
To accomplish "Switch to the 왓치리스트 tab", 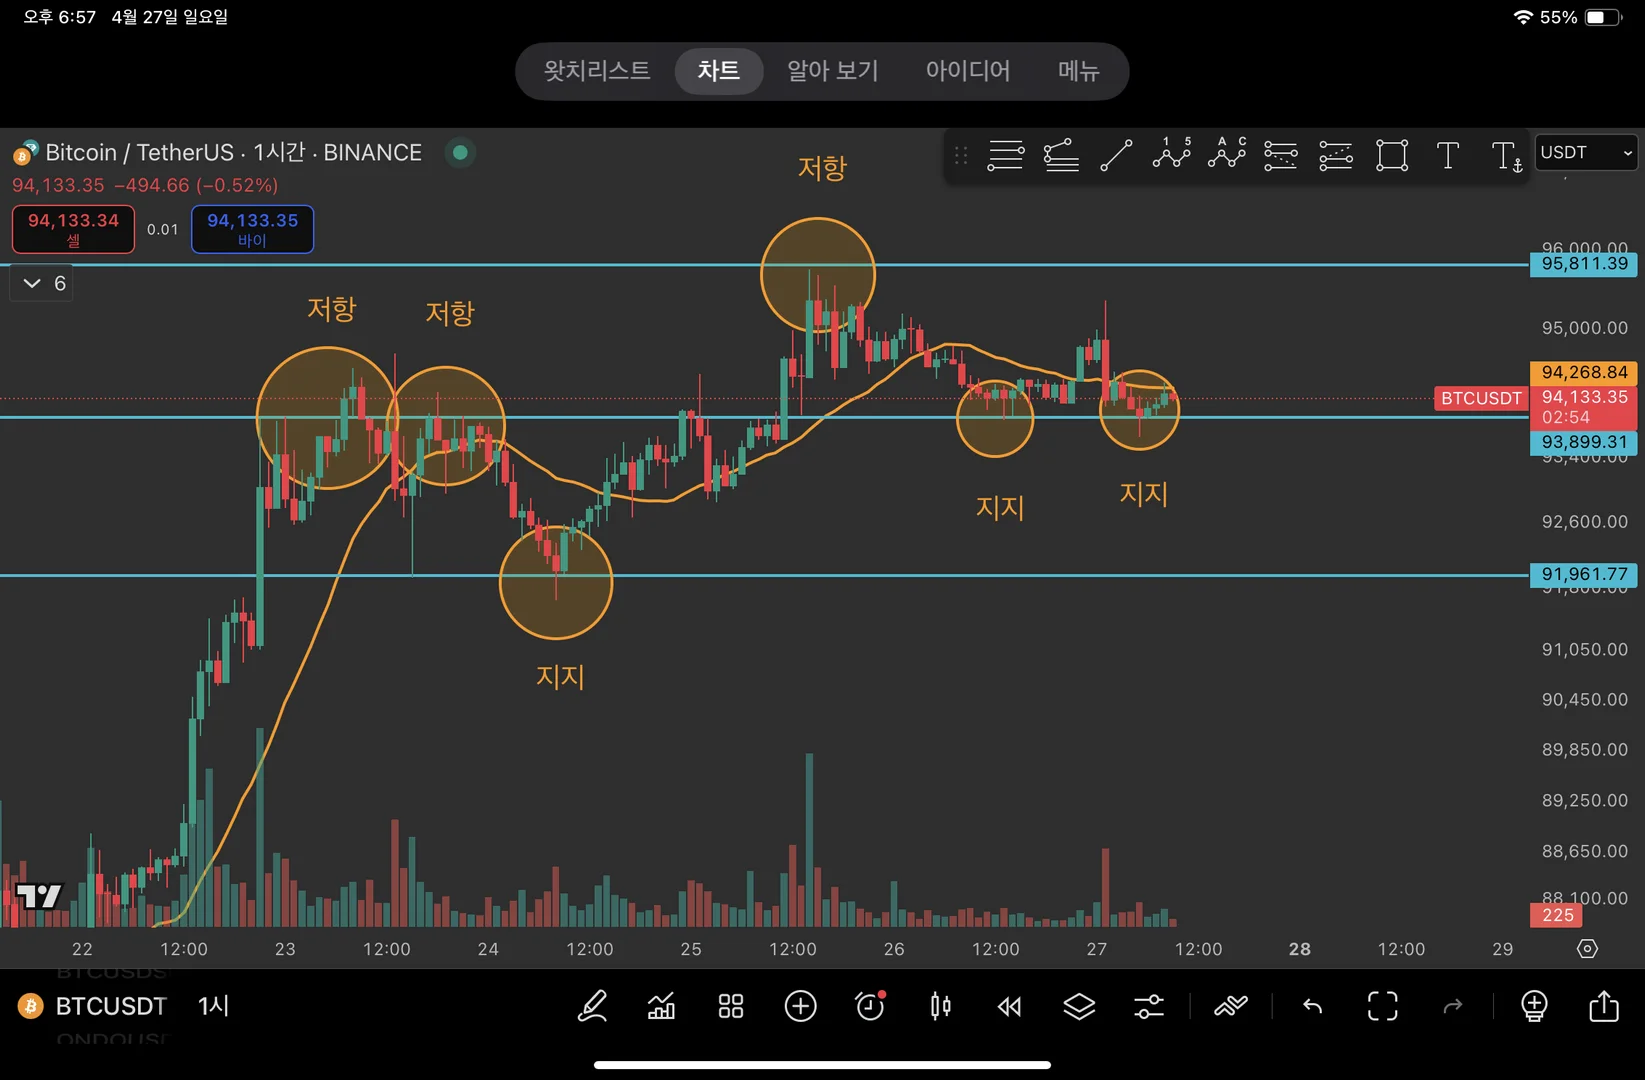I will coord(597,71).
